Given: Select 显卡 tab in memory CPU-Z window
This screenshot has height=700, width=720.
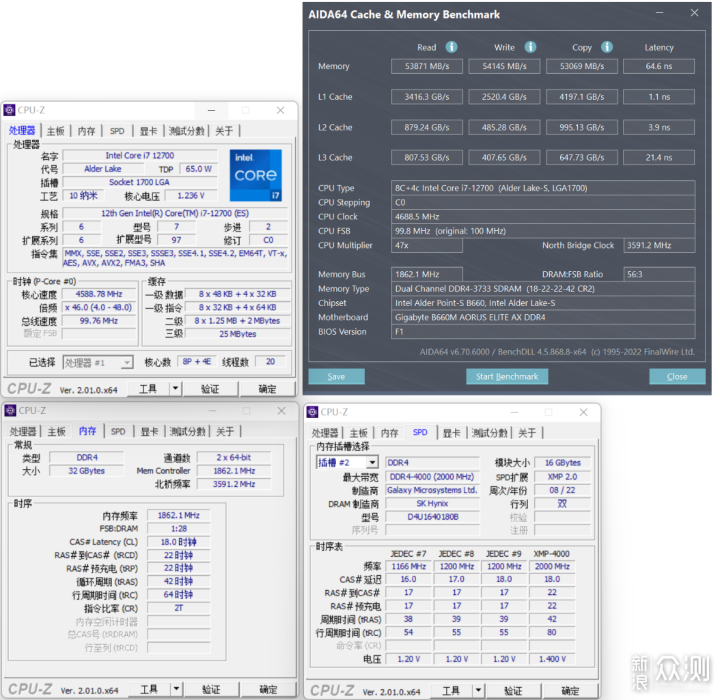Looking at the screenshot, I should pos(149,431).
